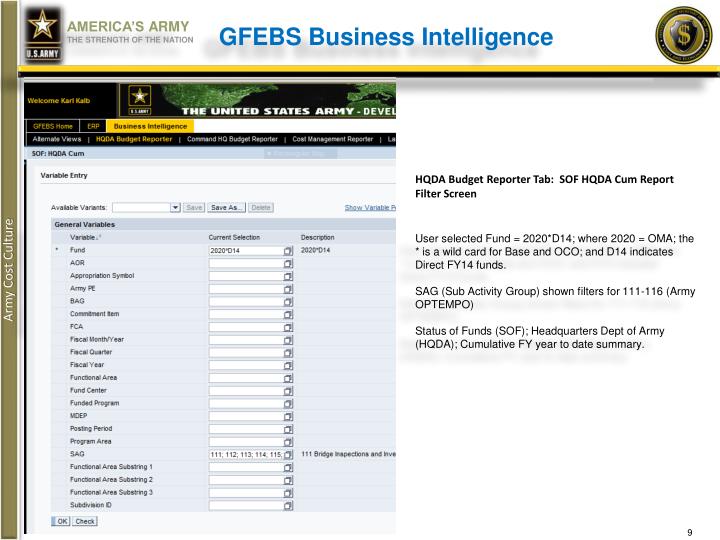720x540 pixels.
Task: Open Cost Management Reporter menu item
Action: tap(332, 139)
